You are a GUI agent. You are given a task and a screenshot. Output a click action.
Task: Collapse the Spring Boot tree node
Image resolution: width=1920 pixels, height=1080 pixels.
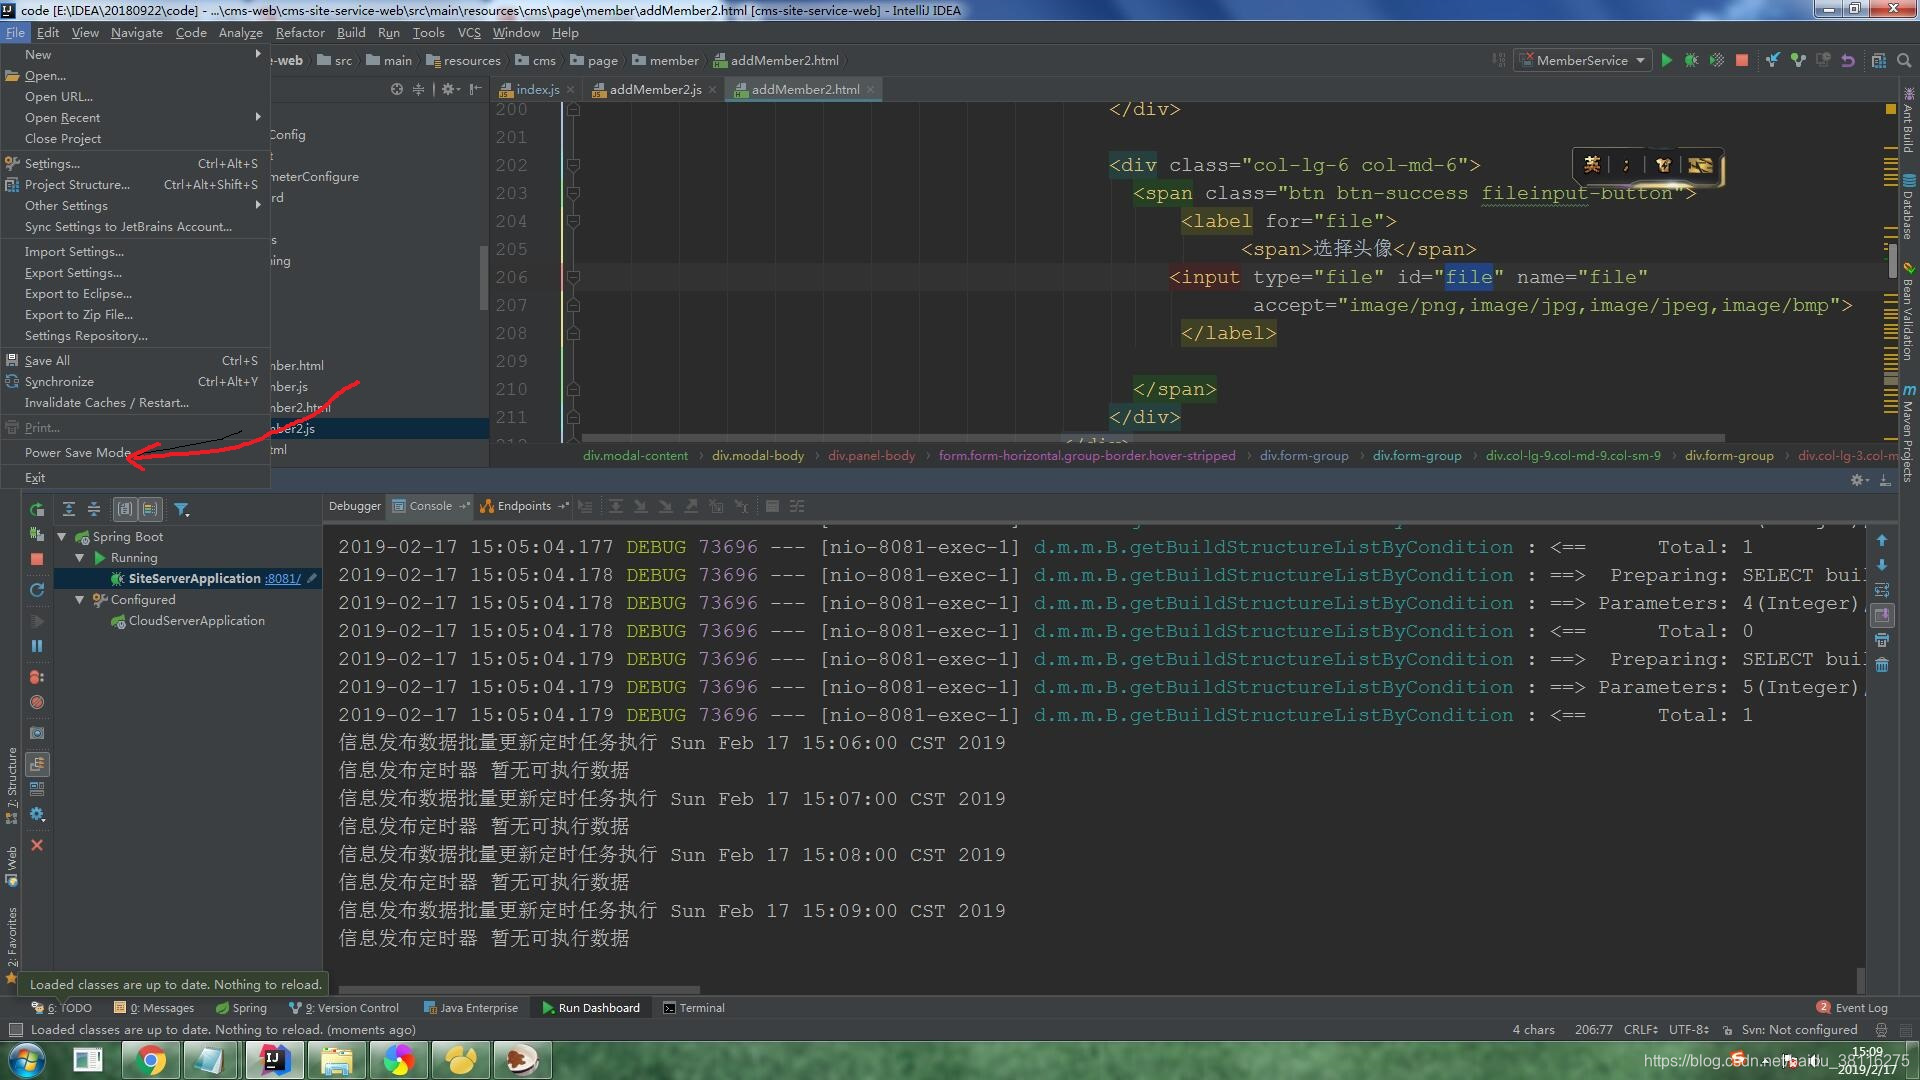[62, 537]
